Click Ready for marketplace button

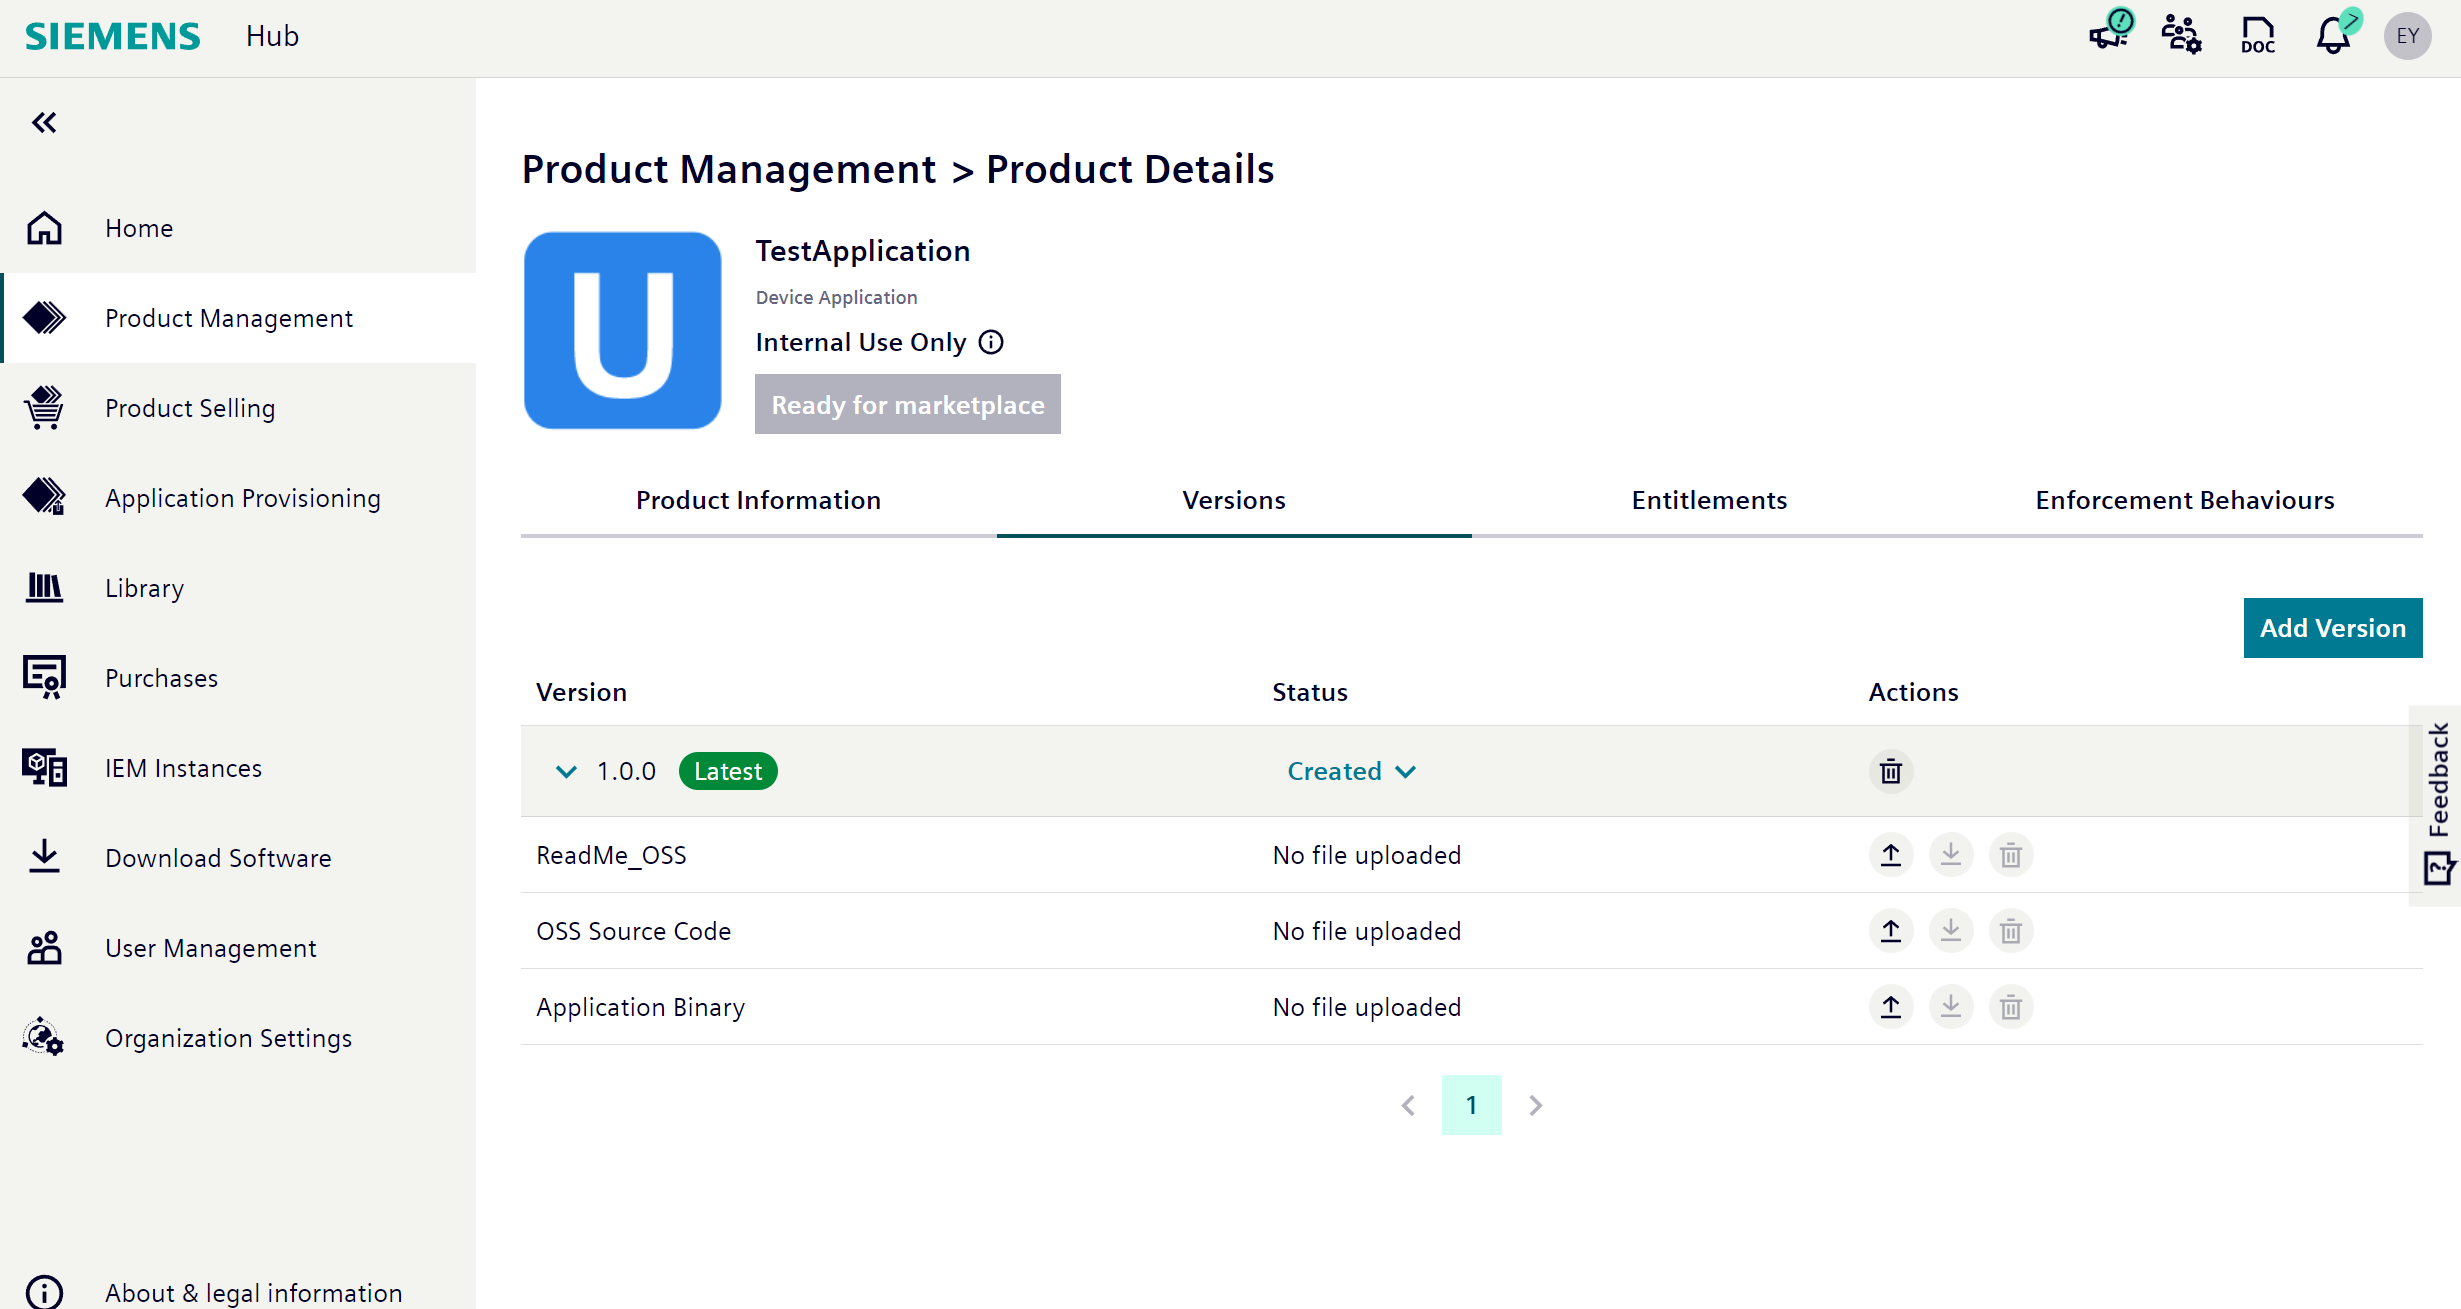[x=907, y=404]
